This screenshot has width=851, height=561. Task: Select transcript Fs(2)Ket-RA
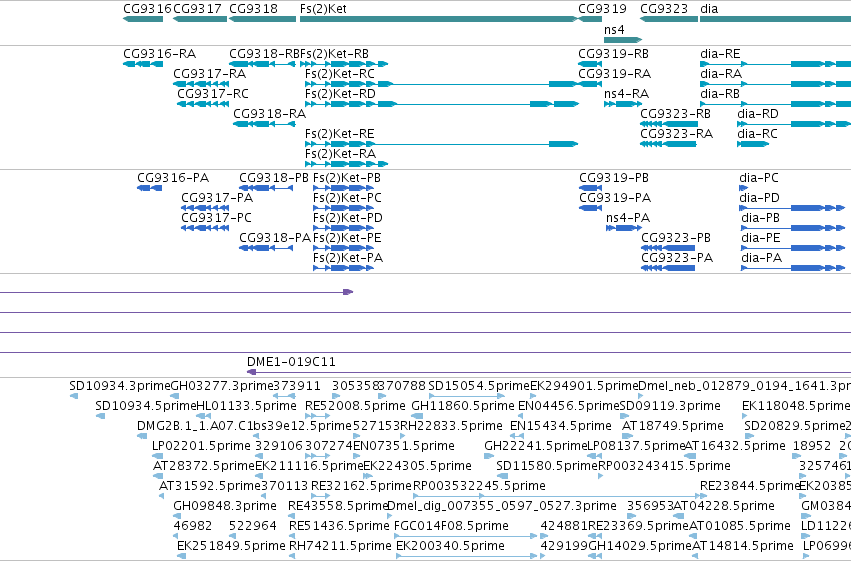[346, 164]
